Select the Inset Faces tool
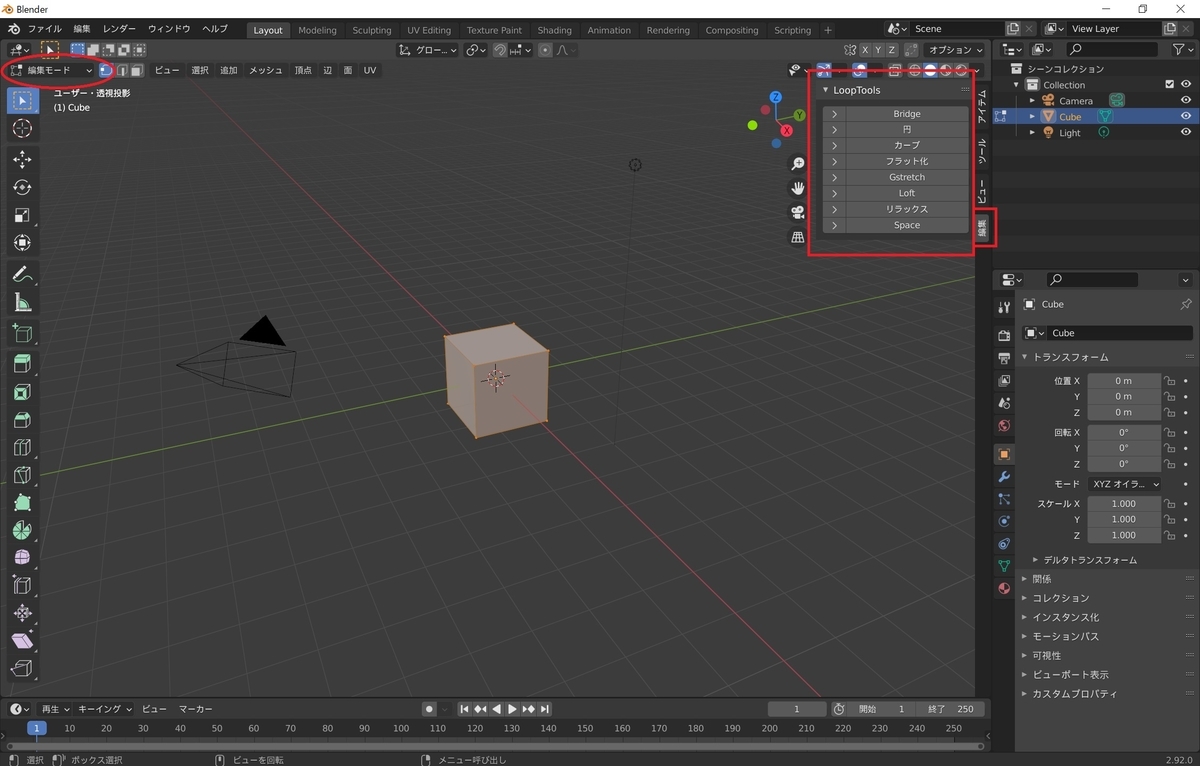Viewport: 1200px width, 766px height. coord(22,392)
